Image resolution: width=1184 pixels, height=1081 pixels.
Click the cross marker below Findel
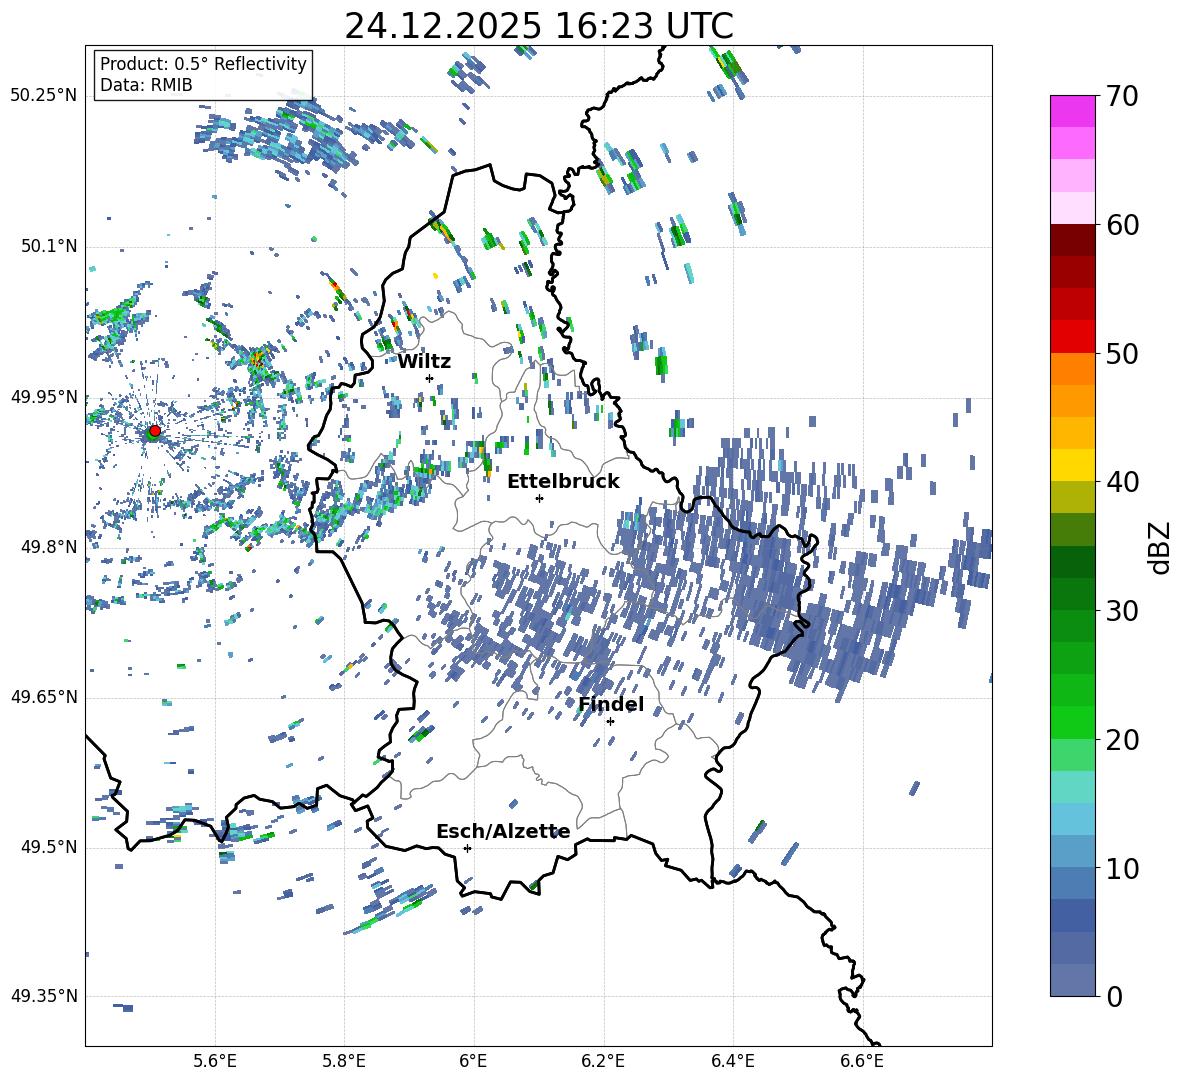click(610, 721)
